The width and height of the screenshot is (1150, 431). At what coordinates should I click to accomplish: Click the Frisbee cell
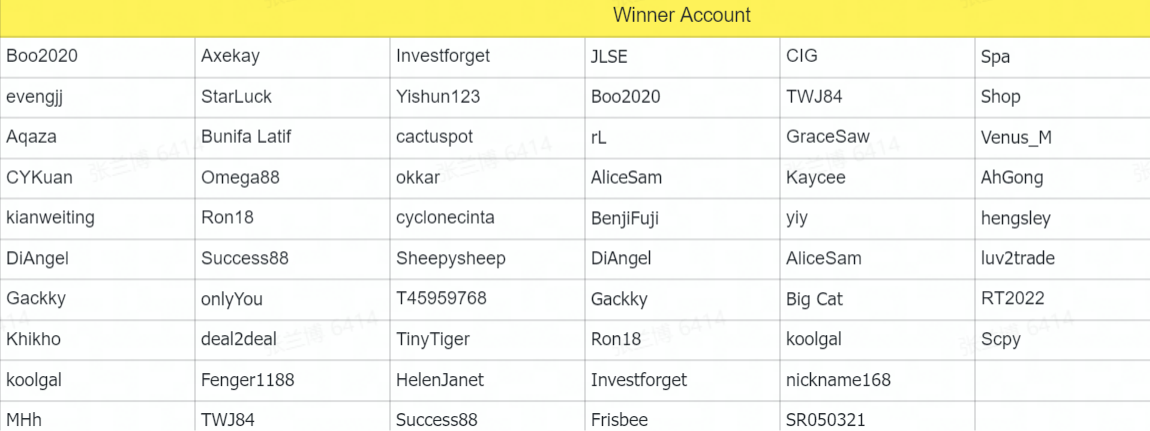pos(682,416)
